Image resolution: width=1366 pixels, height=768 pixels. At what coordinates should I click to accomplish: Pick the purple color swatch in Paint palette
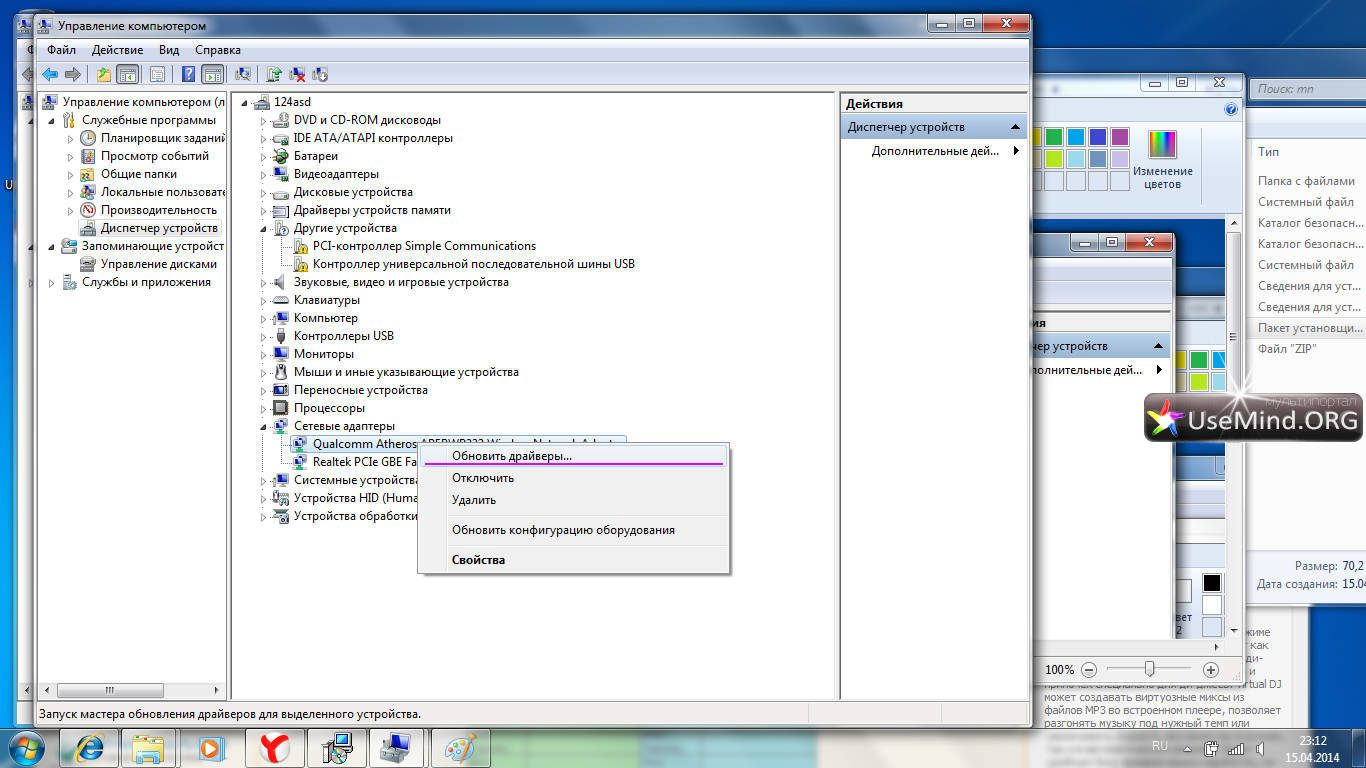pyautogui.click(x=1120, y=137)
